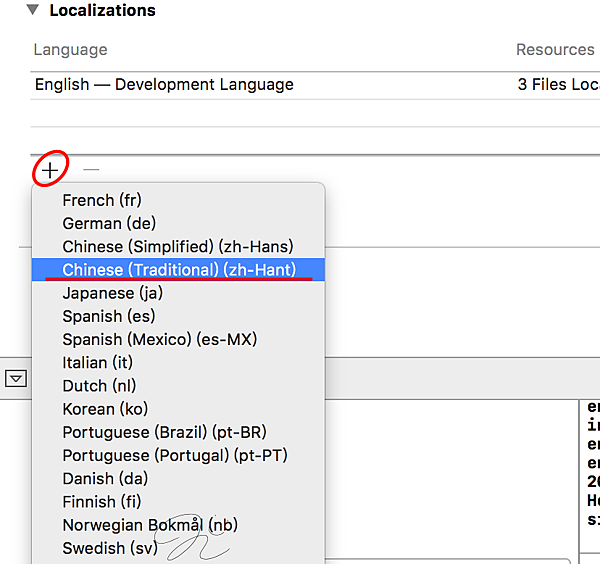
Task: Select the English Development Language row
Action: point(164,85)
